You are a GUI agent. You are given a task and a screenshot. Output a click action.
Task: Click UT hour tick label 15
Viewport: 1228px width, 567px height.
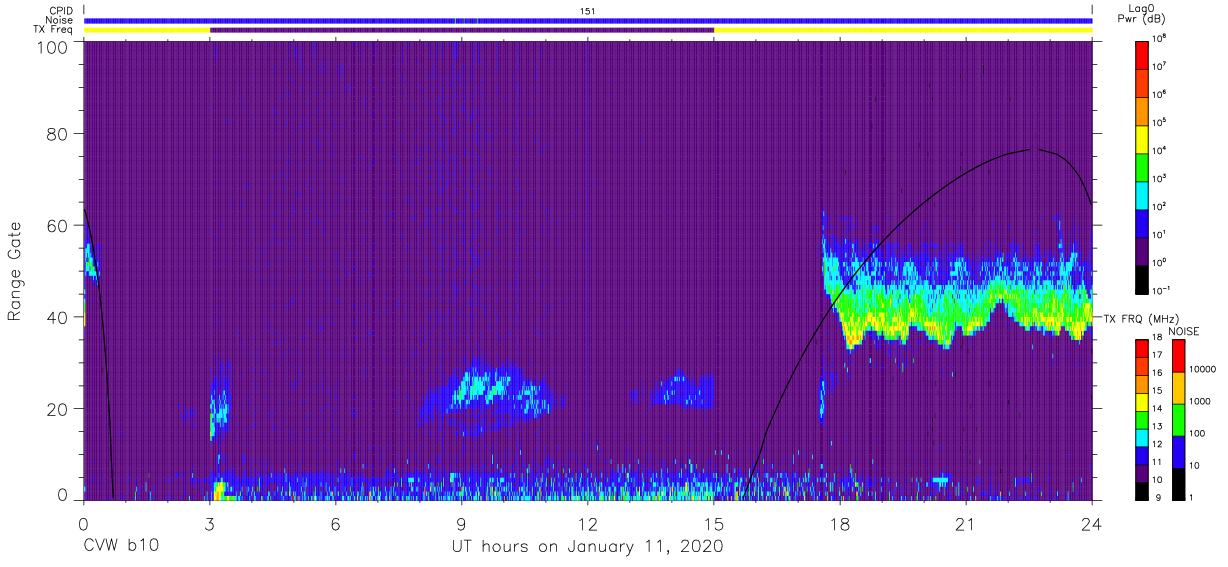pyautogui.click(x=714, y=524)
